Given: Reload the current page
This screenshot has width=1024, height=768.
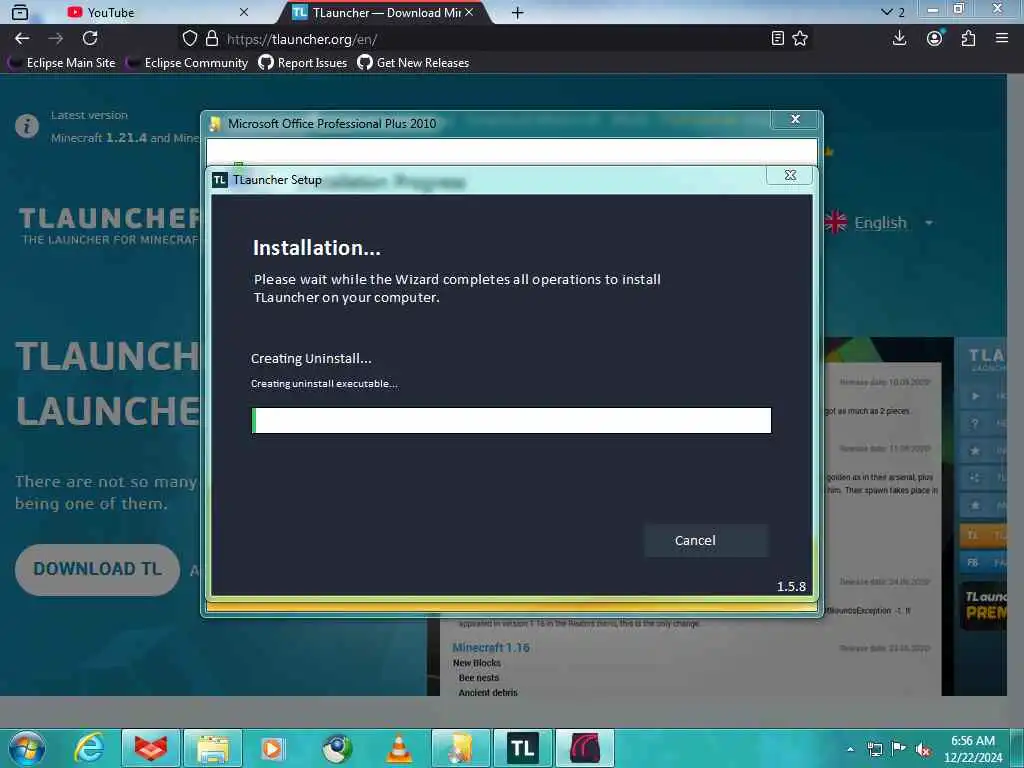Looking at the screenshot, I should click(90, 39).
